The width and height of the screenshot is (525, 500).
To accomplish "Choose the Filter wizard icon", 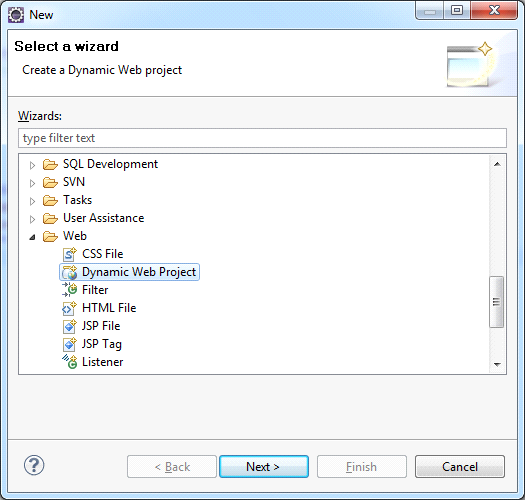I will coord(70,290).
